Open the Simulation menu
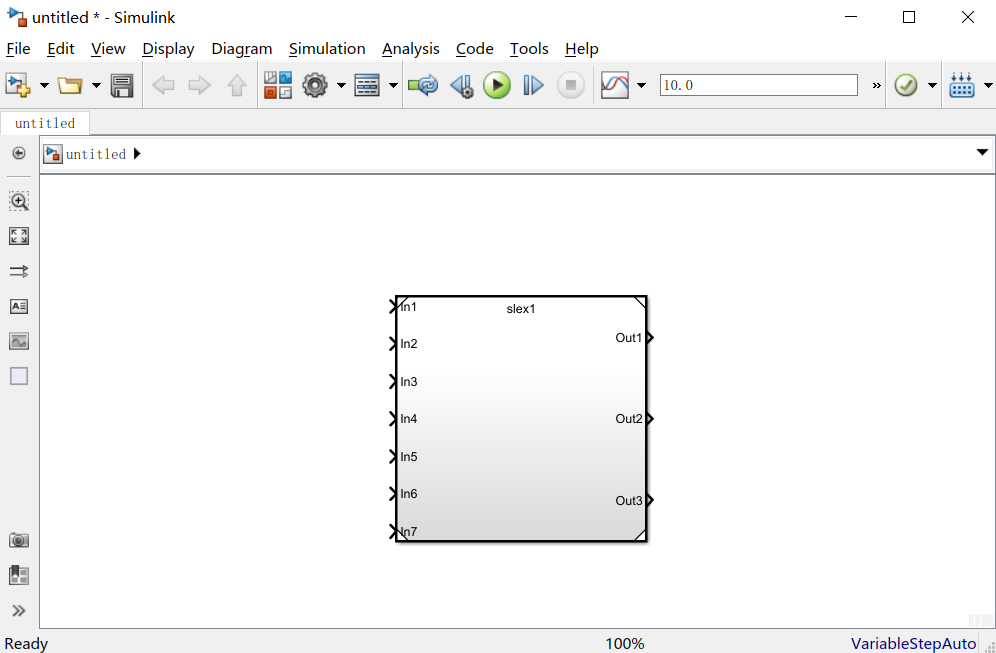Viewport: 996px width, 653px height. point(327,49)
